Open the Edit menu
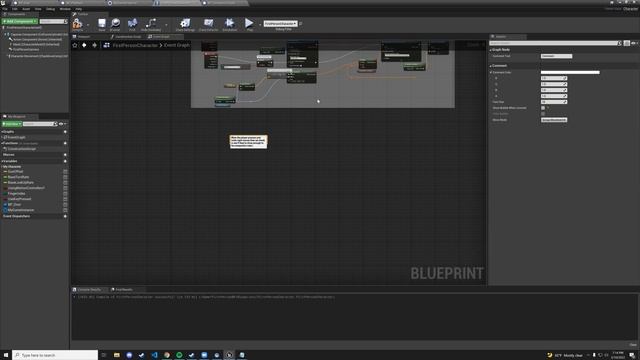 [x=15, y=9]
